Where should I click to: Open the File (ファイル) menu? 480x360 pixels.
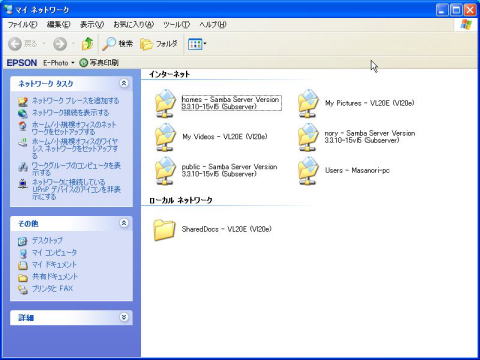tap(22, 25)
